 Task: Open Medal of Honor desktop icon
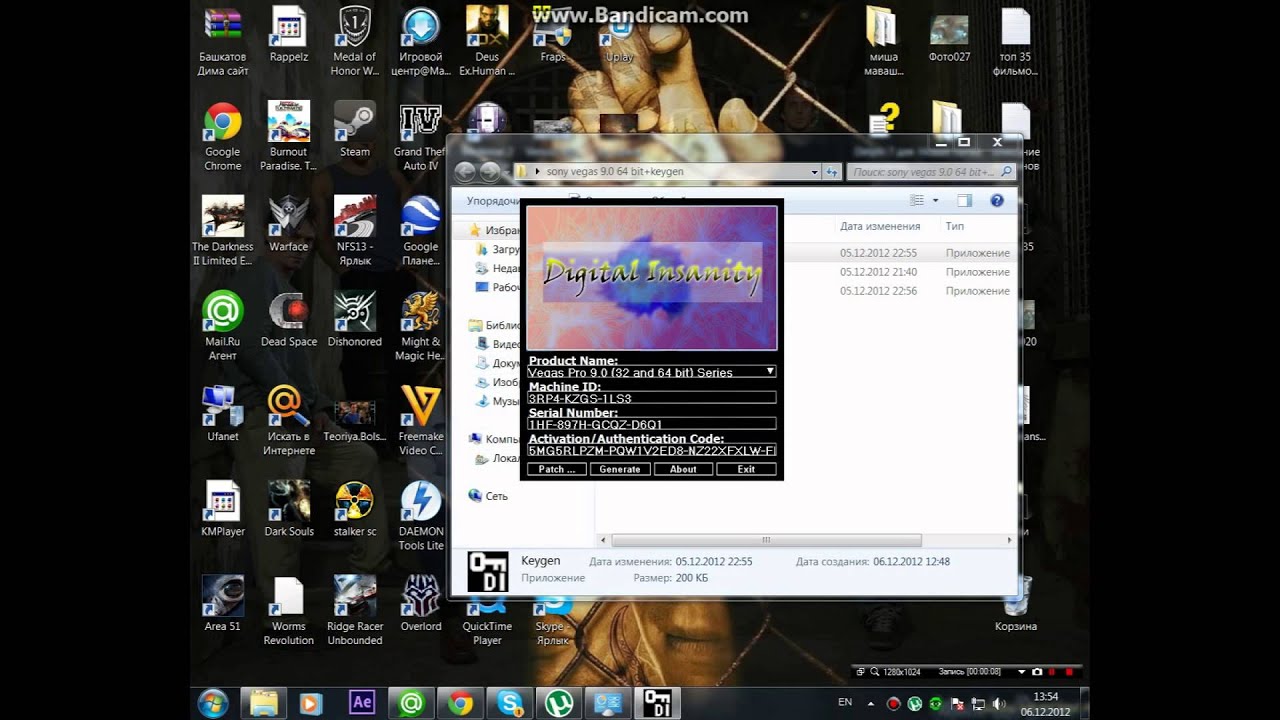[355, 40]
